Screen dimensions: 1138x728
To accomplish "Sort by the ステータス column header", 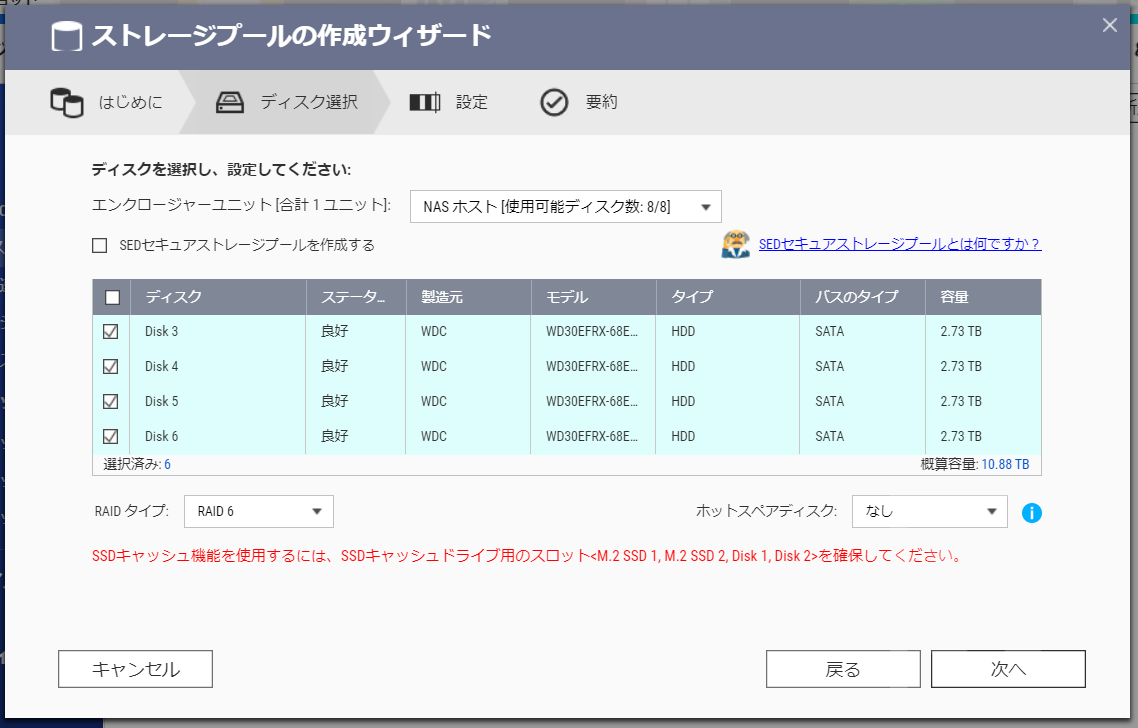I will click(356, 298).
